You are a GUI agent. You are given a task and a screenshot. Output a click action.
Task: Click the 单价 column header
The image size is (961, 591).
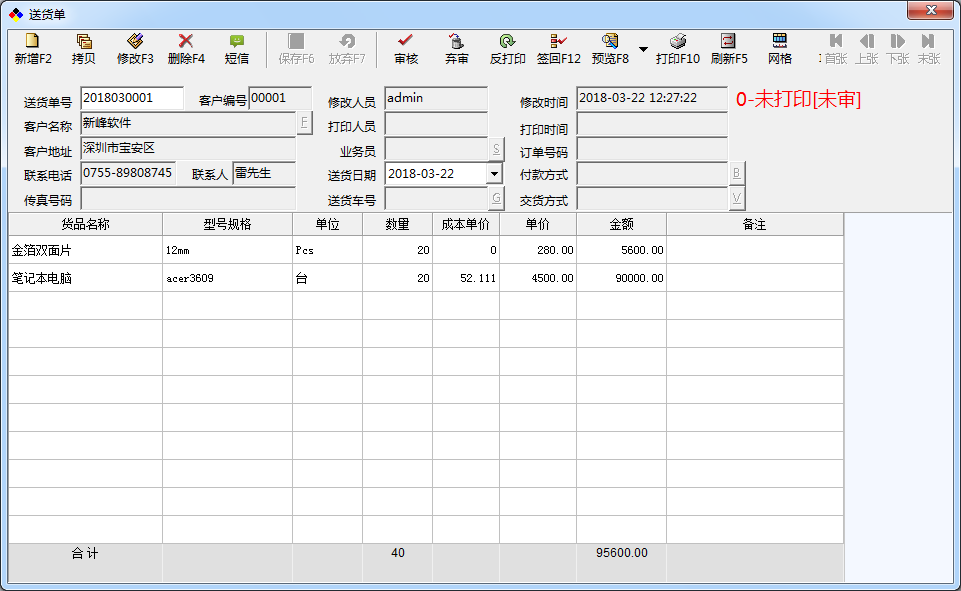pyautogui.click(x=537, y=224)
